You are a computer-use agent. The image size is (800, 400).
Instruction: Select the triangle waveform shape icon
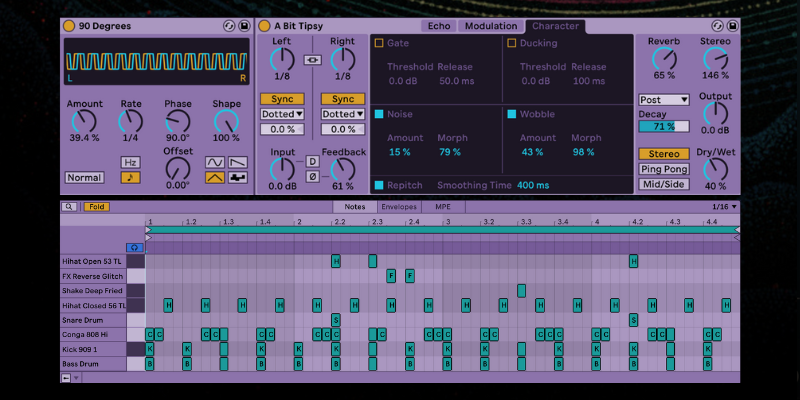215,177
